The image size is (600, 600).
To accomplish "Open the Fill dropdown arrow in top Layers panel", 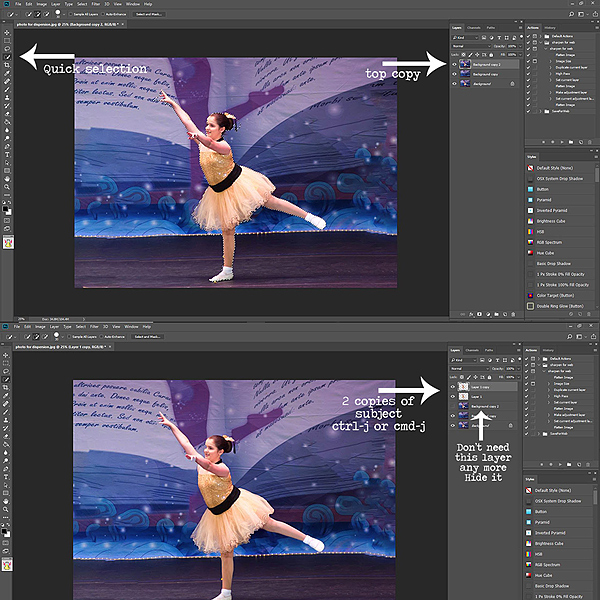I will coord(520,55).
